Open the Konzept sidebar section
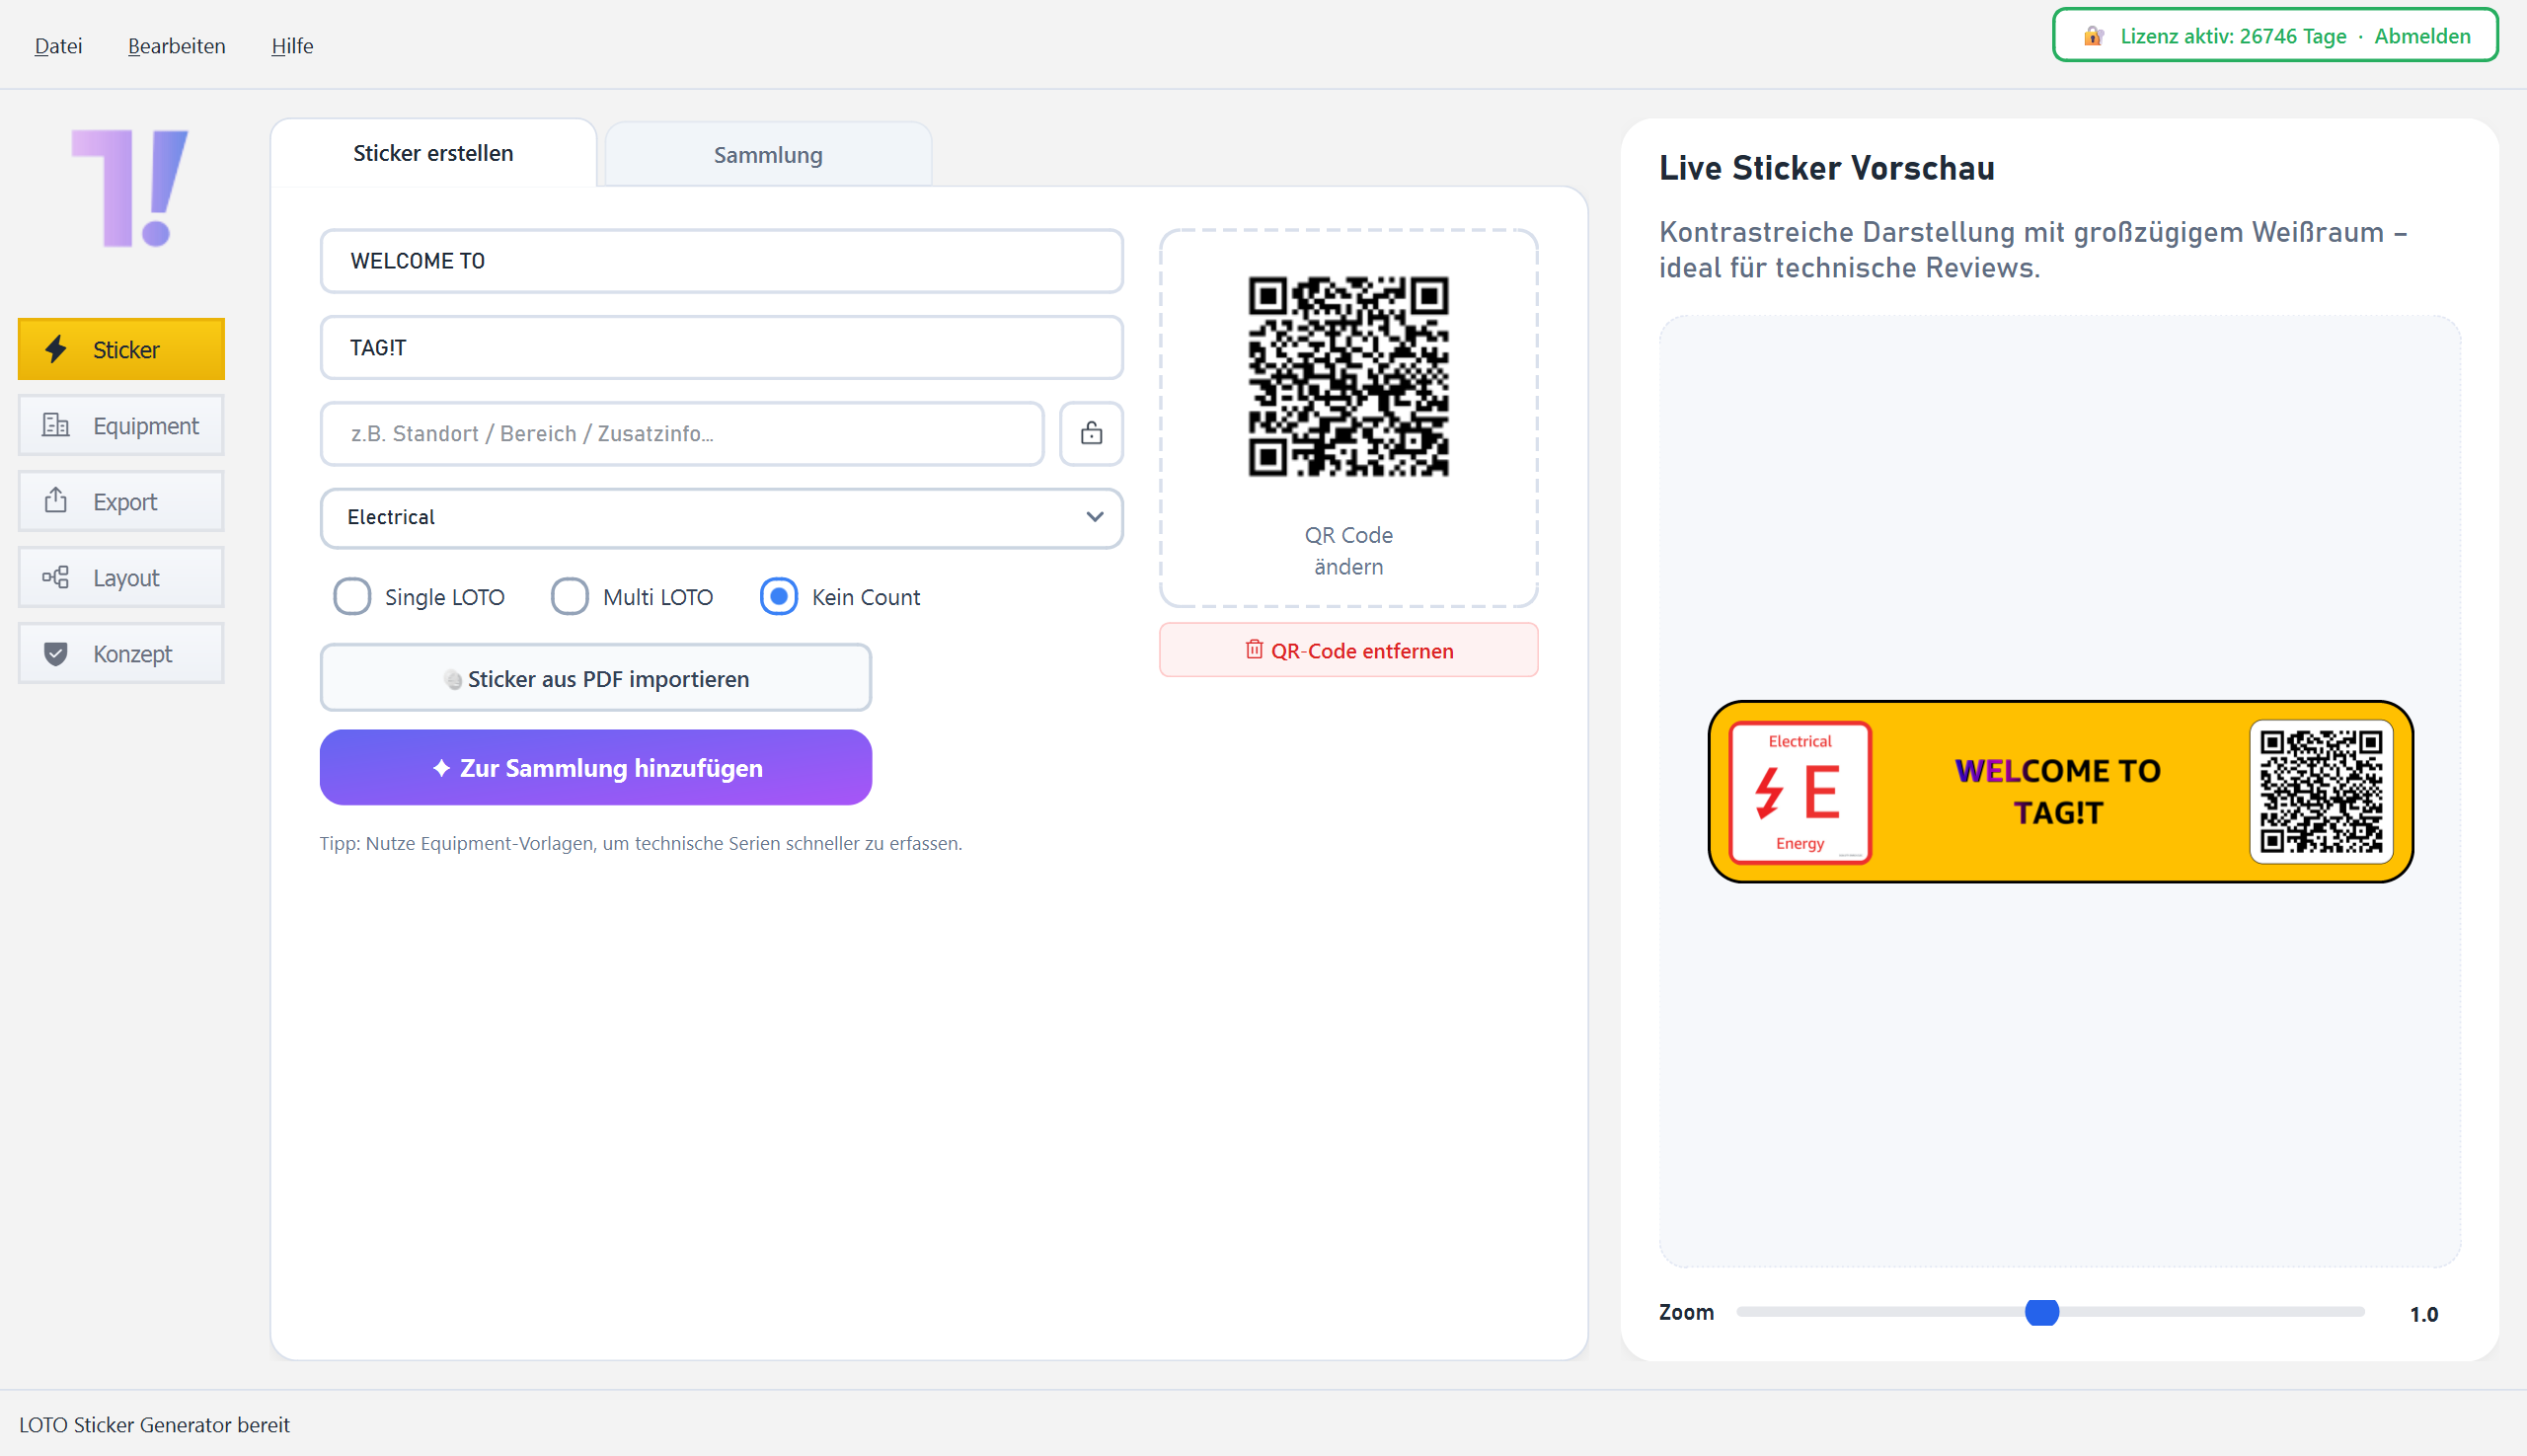The height and width of the screenshot is (1456, 2527). point(121,653)
